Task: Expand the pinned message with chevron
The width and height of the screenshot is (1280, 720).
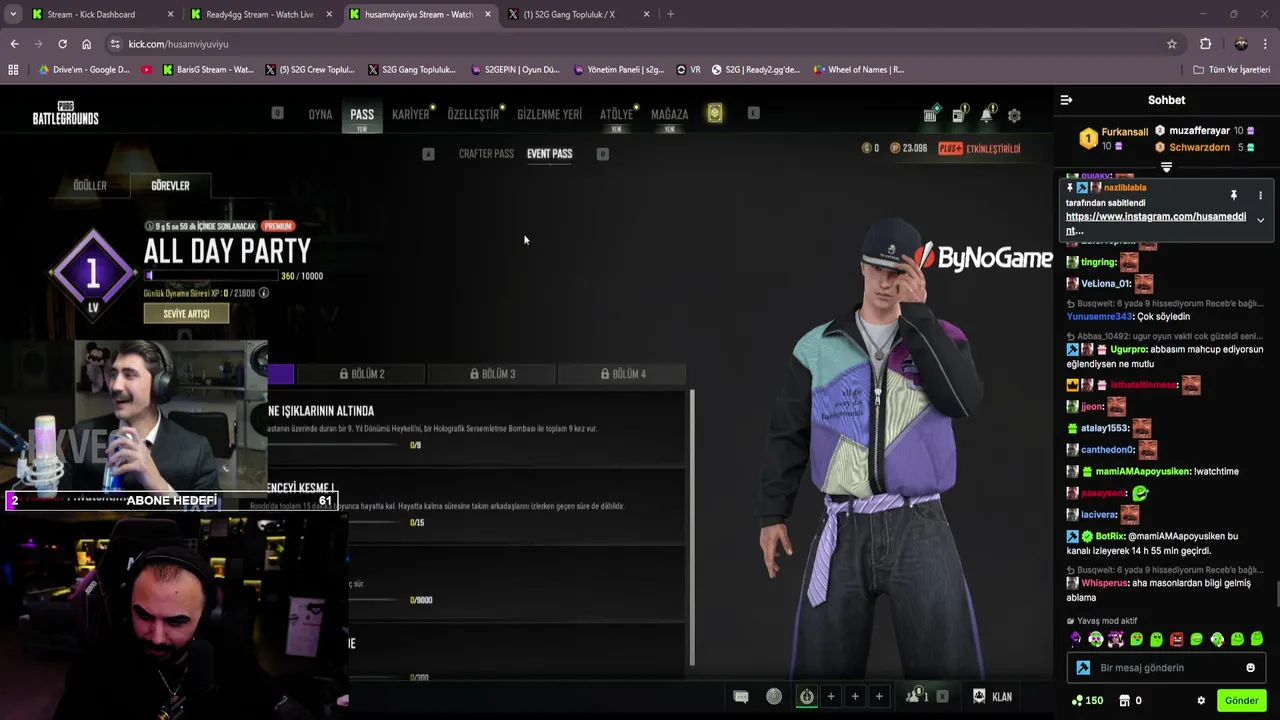Action: pyautogui.click(x=1260, y=220)
